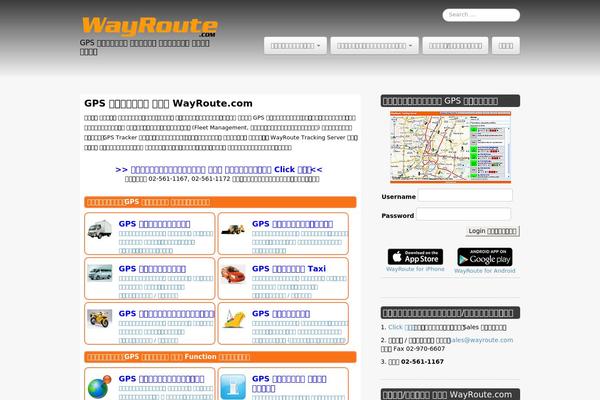Open the GPS link beside the motorcycle
The height and width of the screenshot is (400, 600).
point(166,313)
